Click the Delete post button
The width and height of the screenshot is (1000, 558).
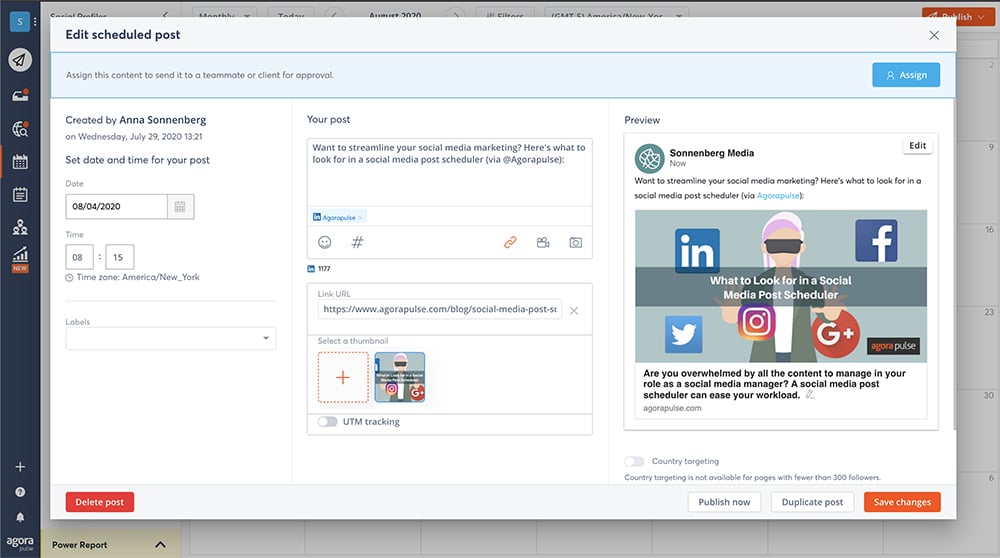click(100, 502)
